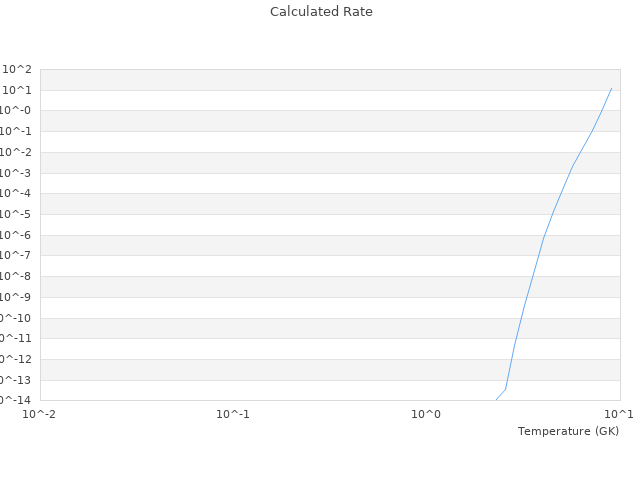Click the top end of the blue rate curve
Image resolution: width=640 pixels, height=480 pixels.
click(611, 88)
